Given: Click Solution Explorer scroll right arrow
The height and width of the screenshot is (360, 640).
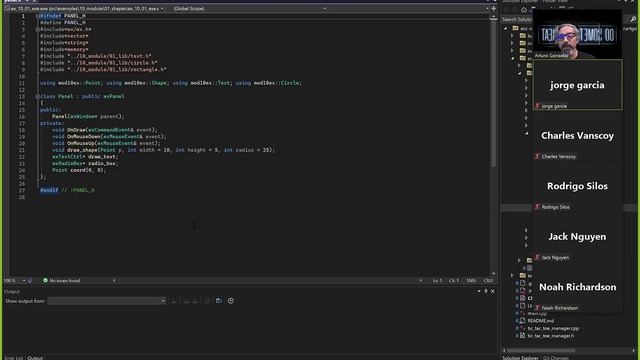Looking at the screenshot, I should [x=634, y=350].
